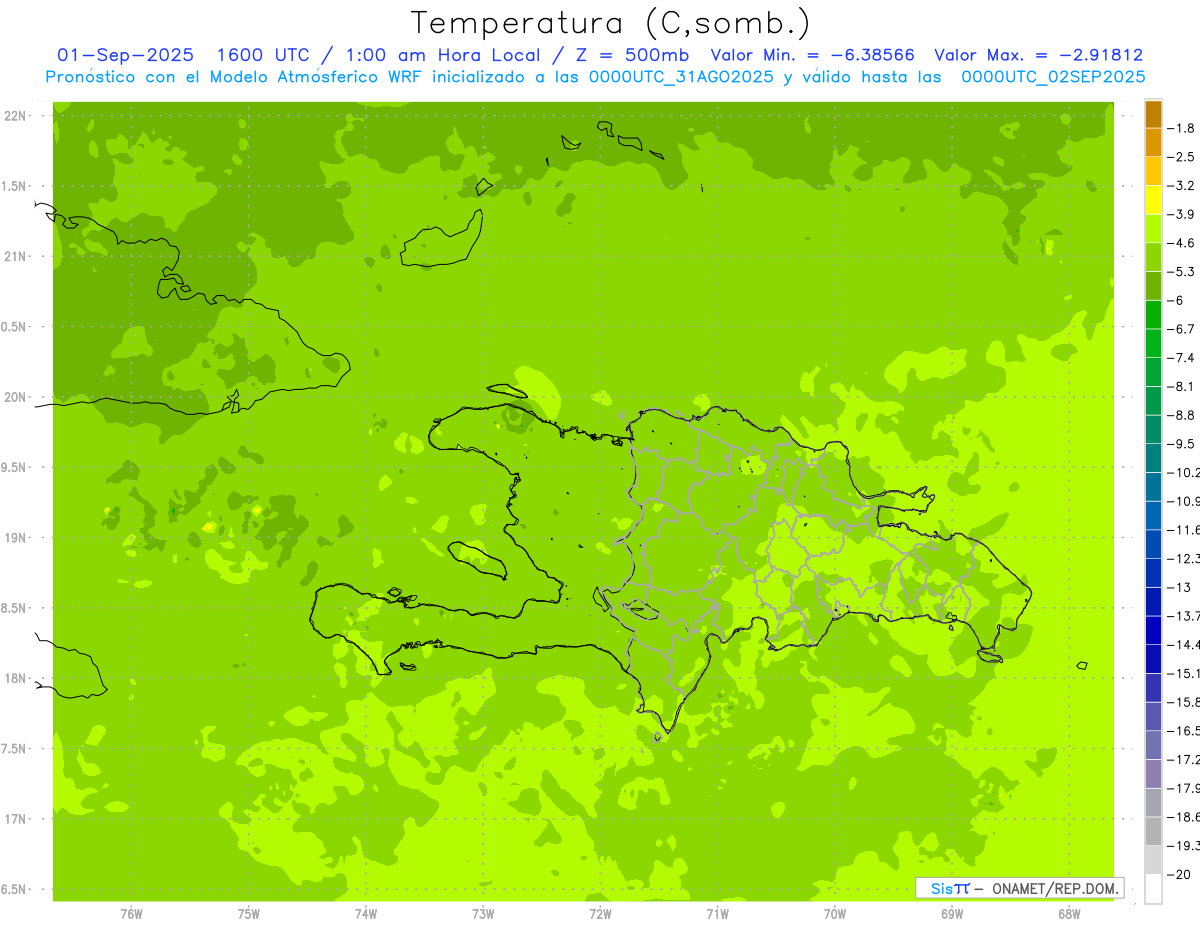Click the 21N latitude label

(x=15, y=256)
